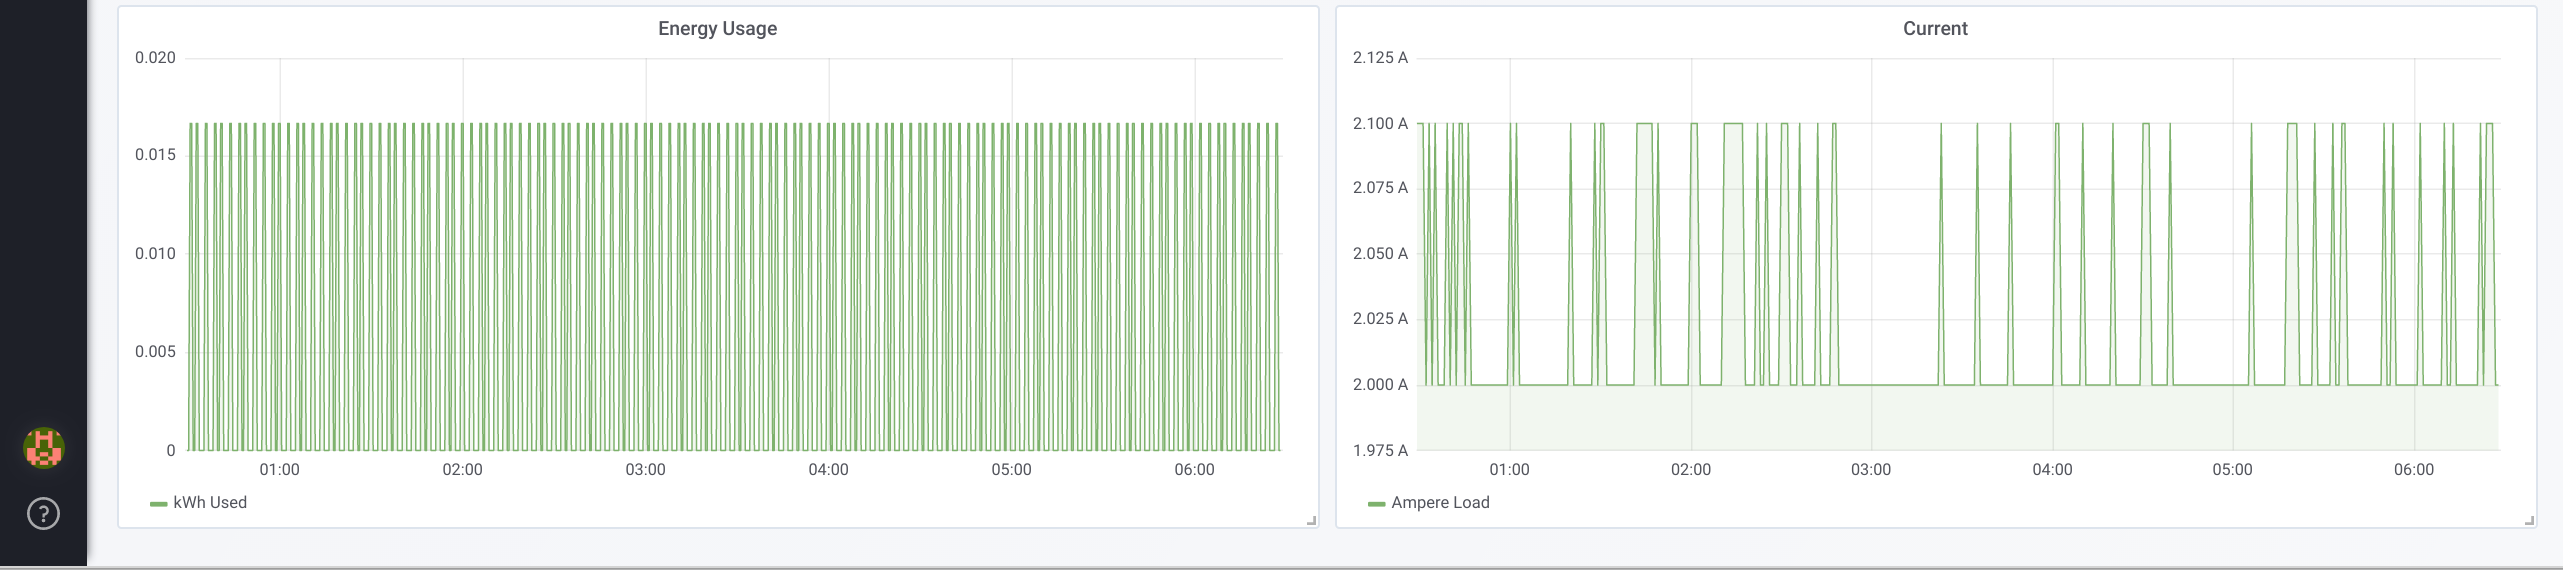
Task: Click the 01:00 time label in Current panel
Action: point(1510,470)
